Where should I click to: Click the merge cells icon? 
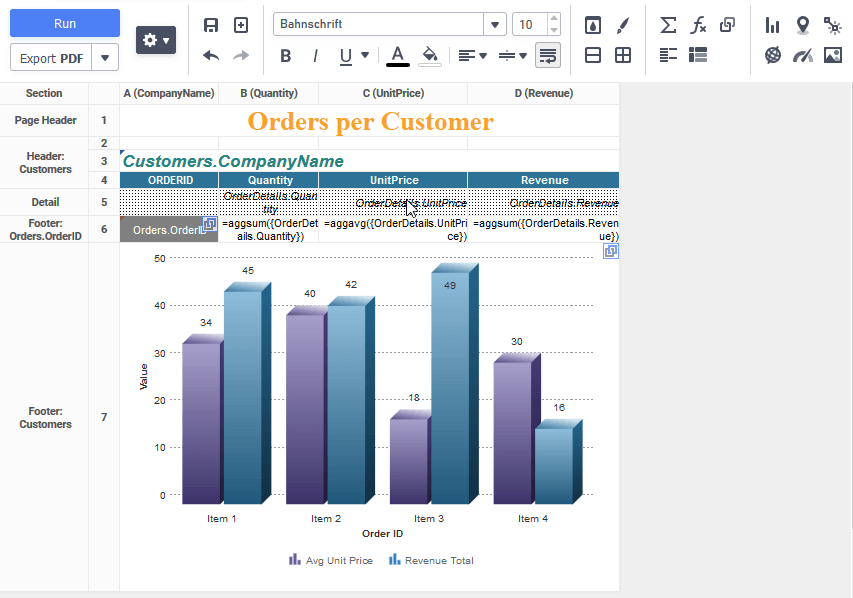click(593, 55)
